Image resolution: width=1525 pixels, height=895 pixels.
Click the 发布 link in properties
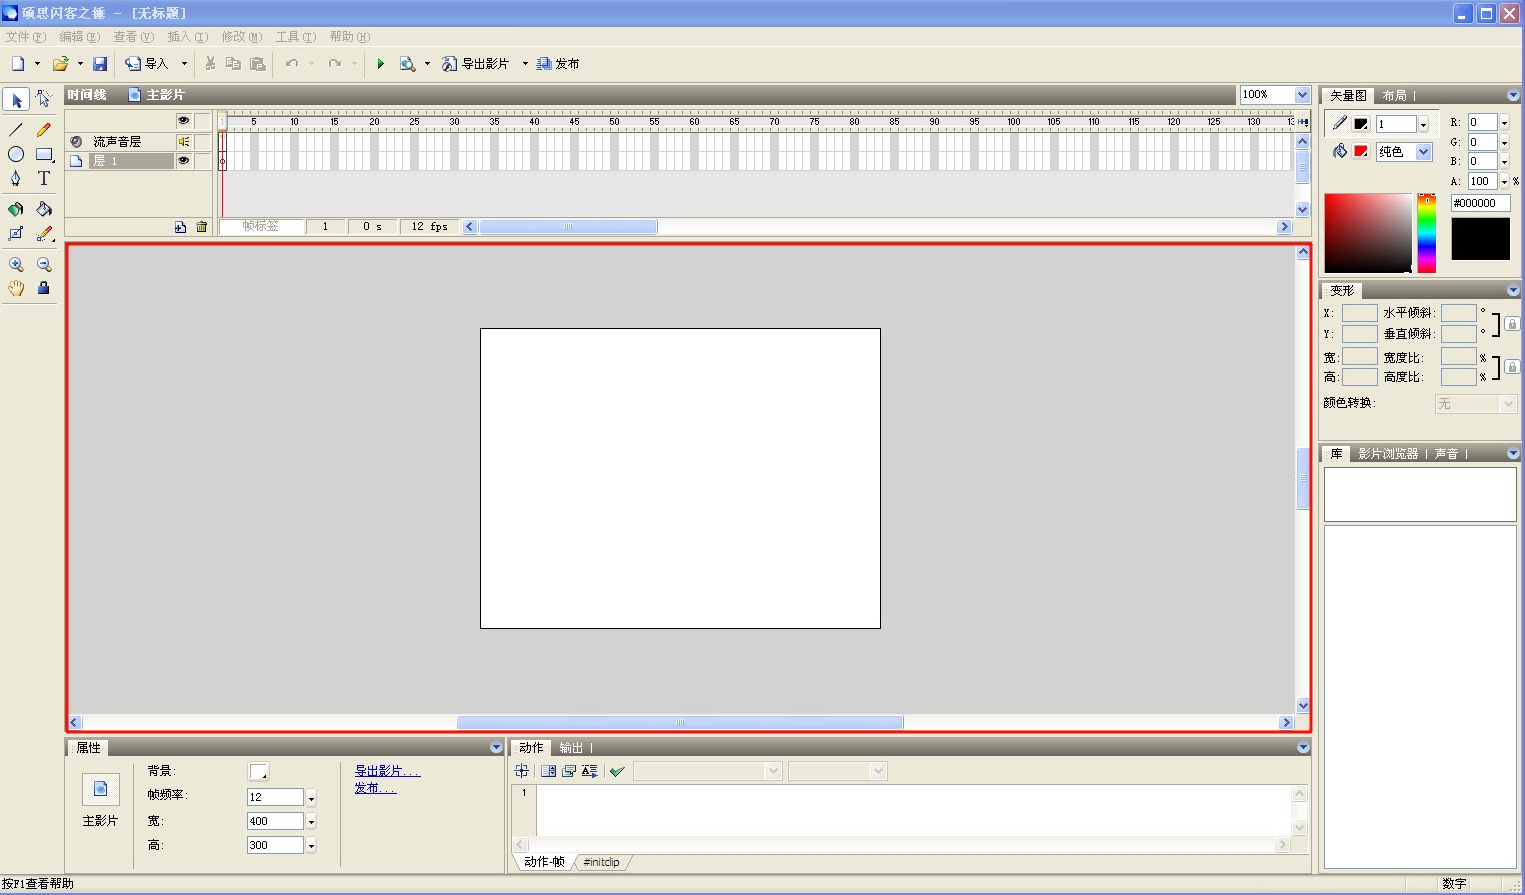coord(375,788)
